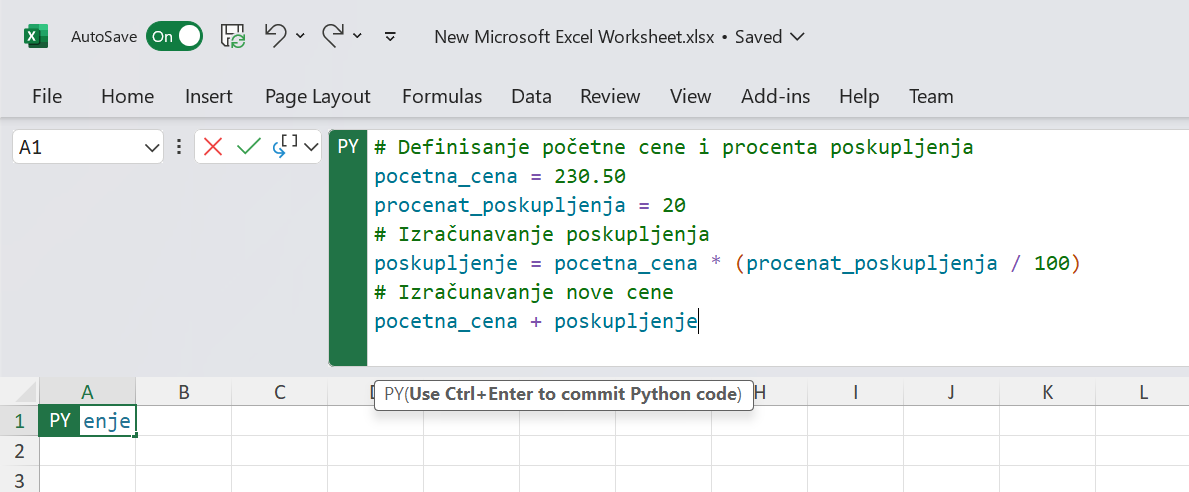Switch to the Home ribbon tab
The image size is (1189, 492).
pyautogui.click(x=127, y=96)
